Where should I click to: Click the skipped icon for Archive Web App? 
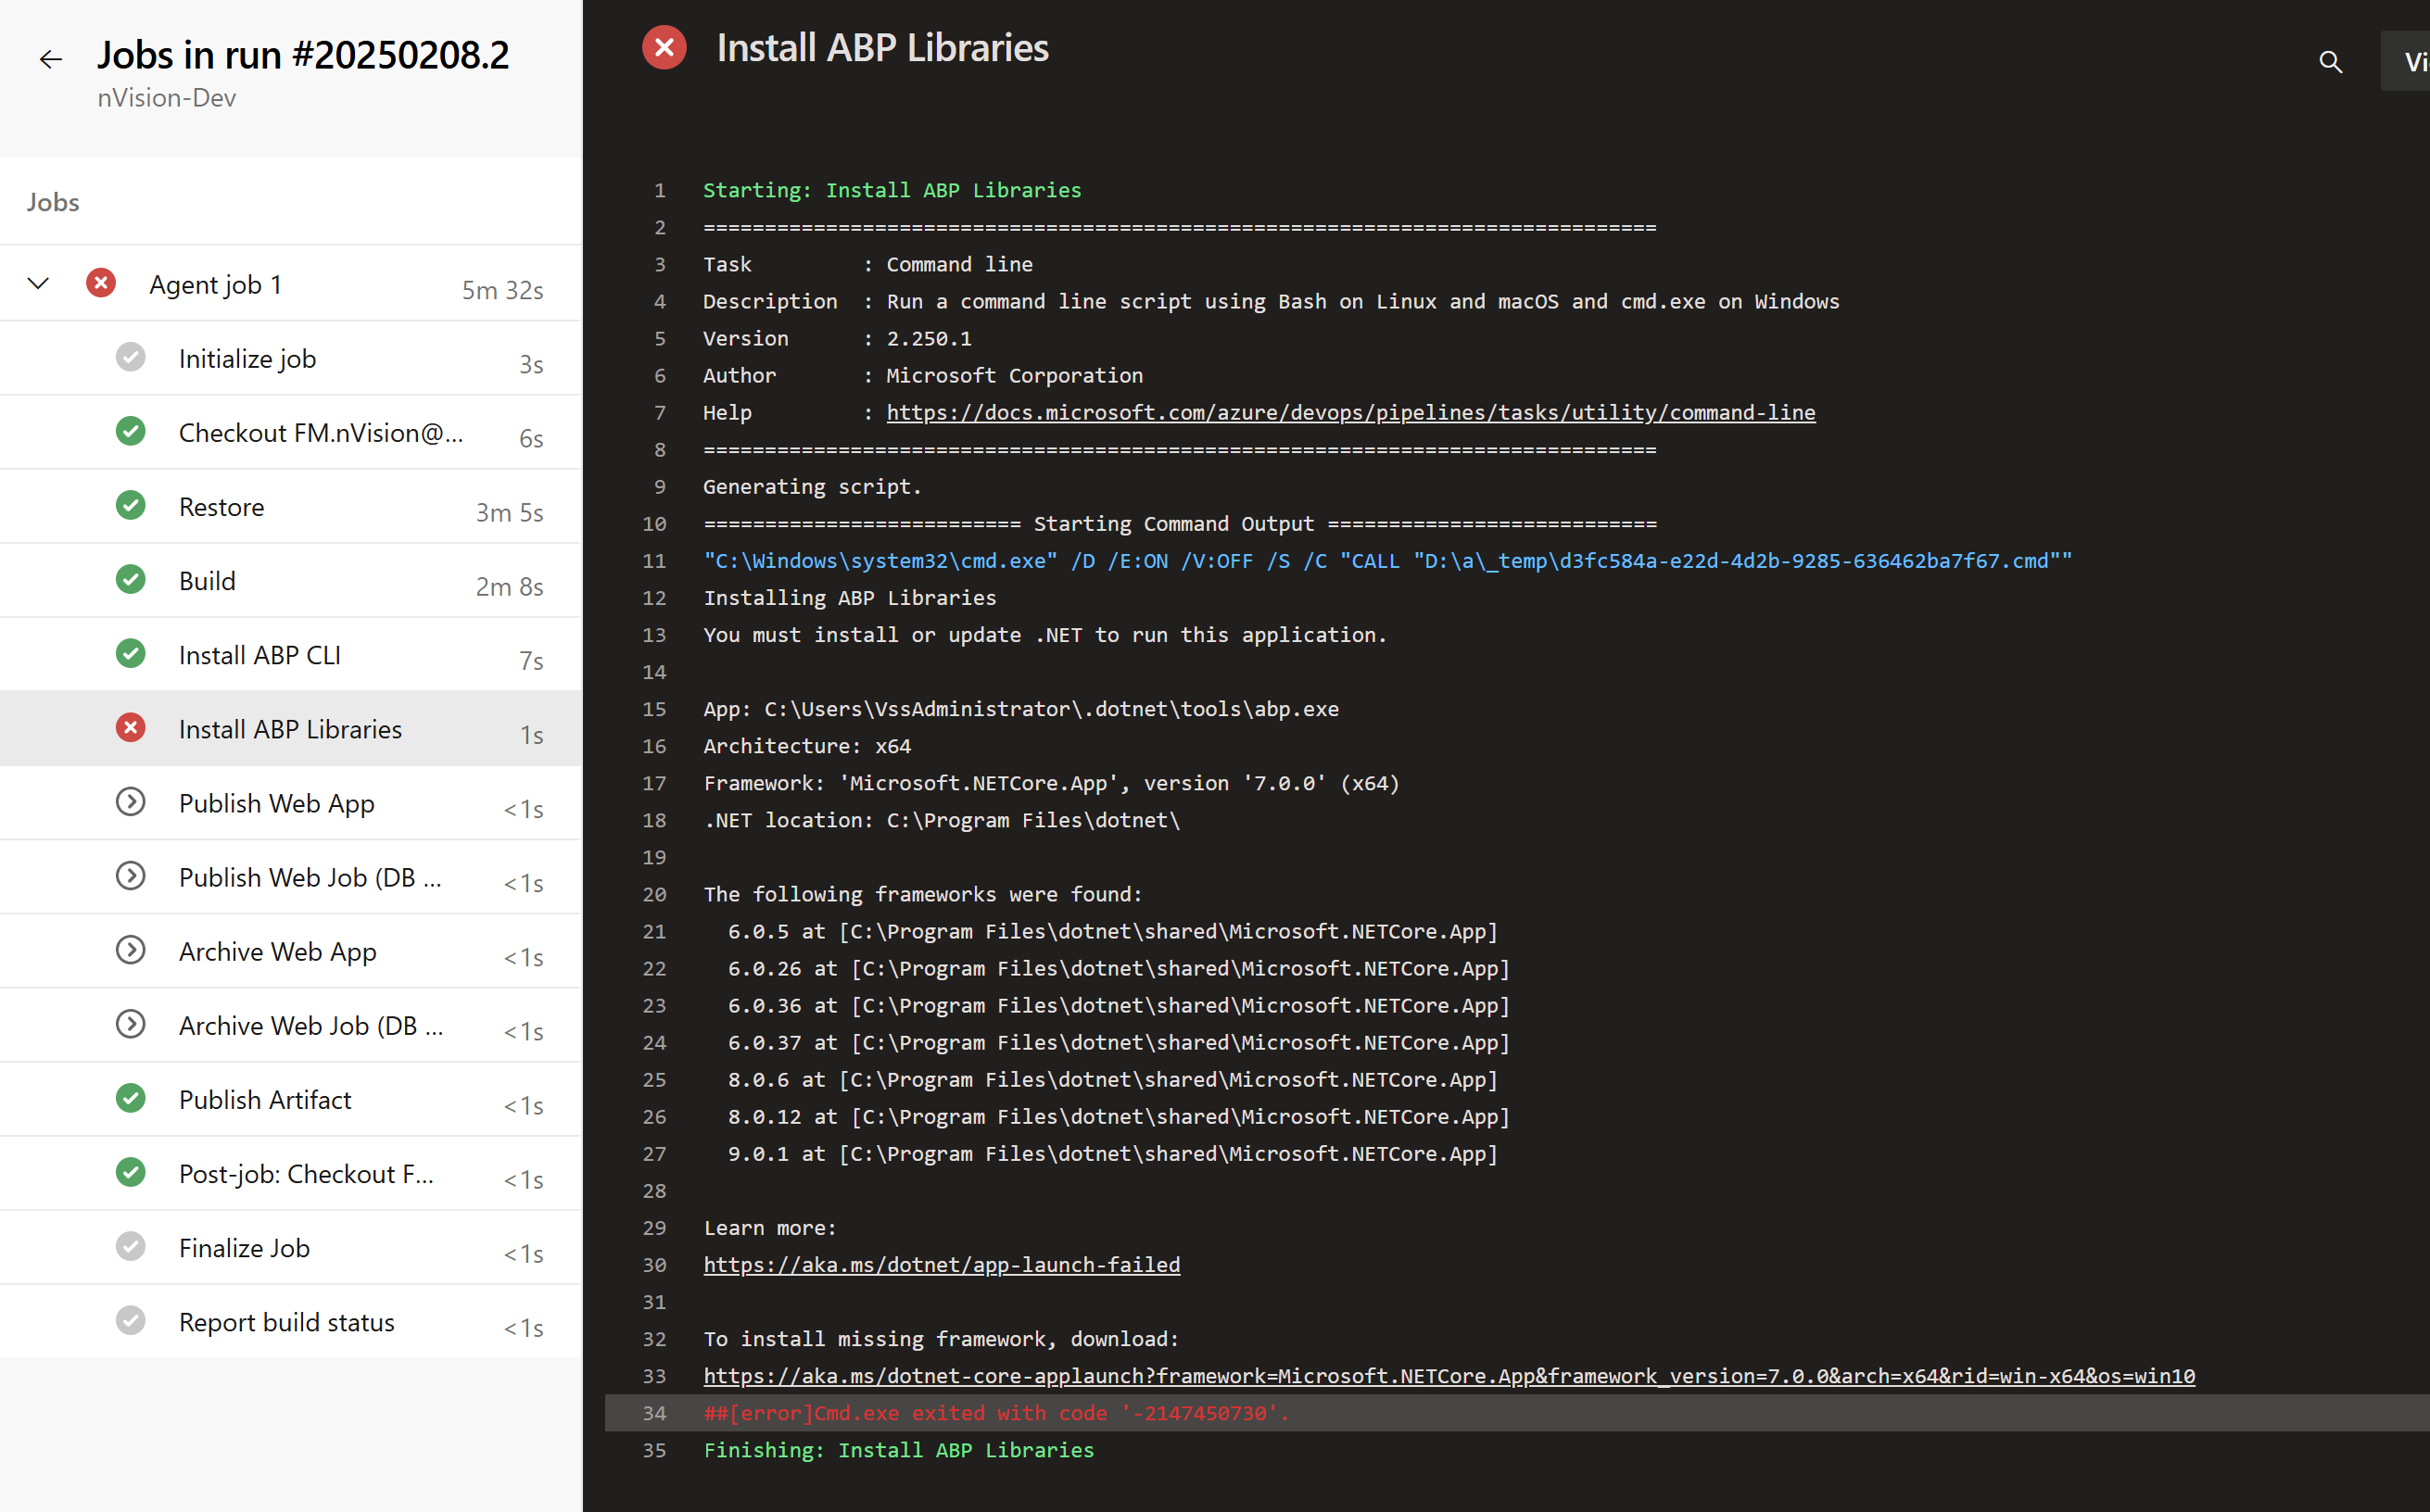pos(130,951)
